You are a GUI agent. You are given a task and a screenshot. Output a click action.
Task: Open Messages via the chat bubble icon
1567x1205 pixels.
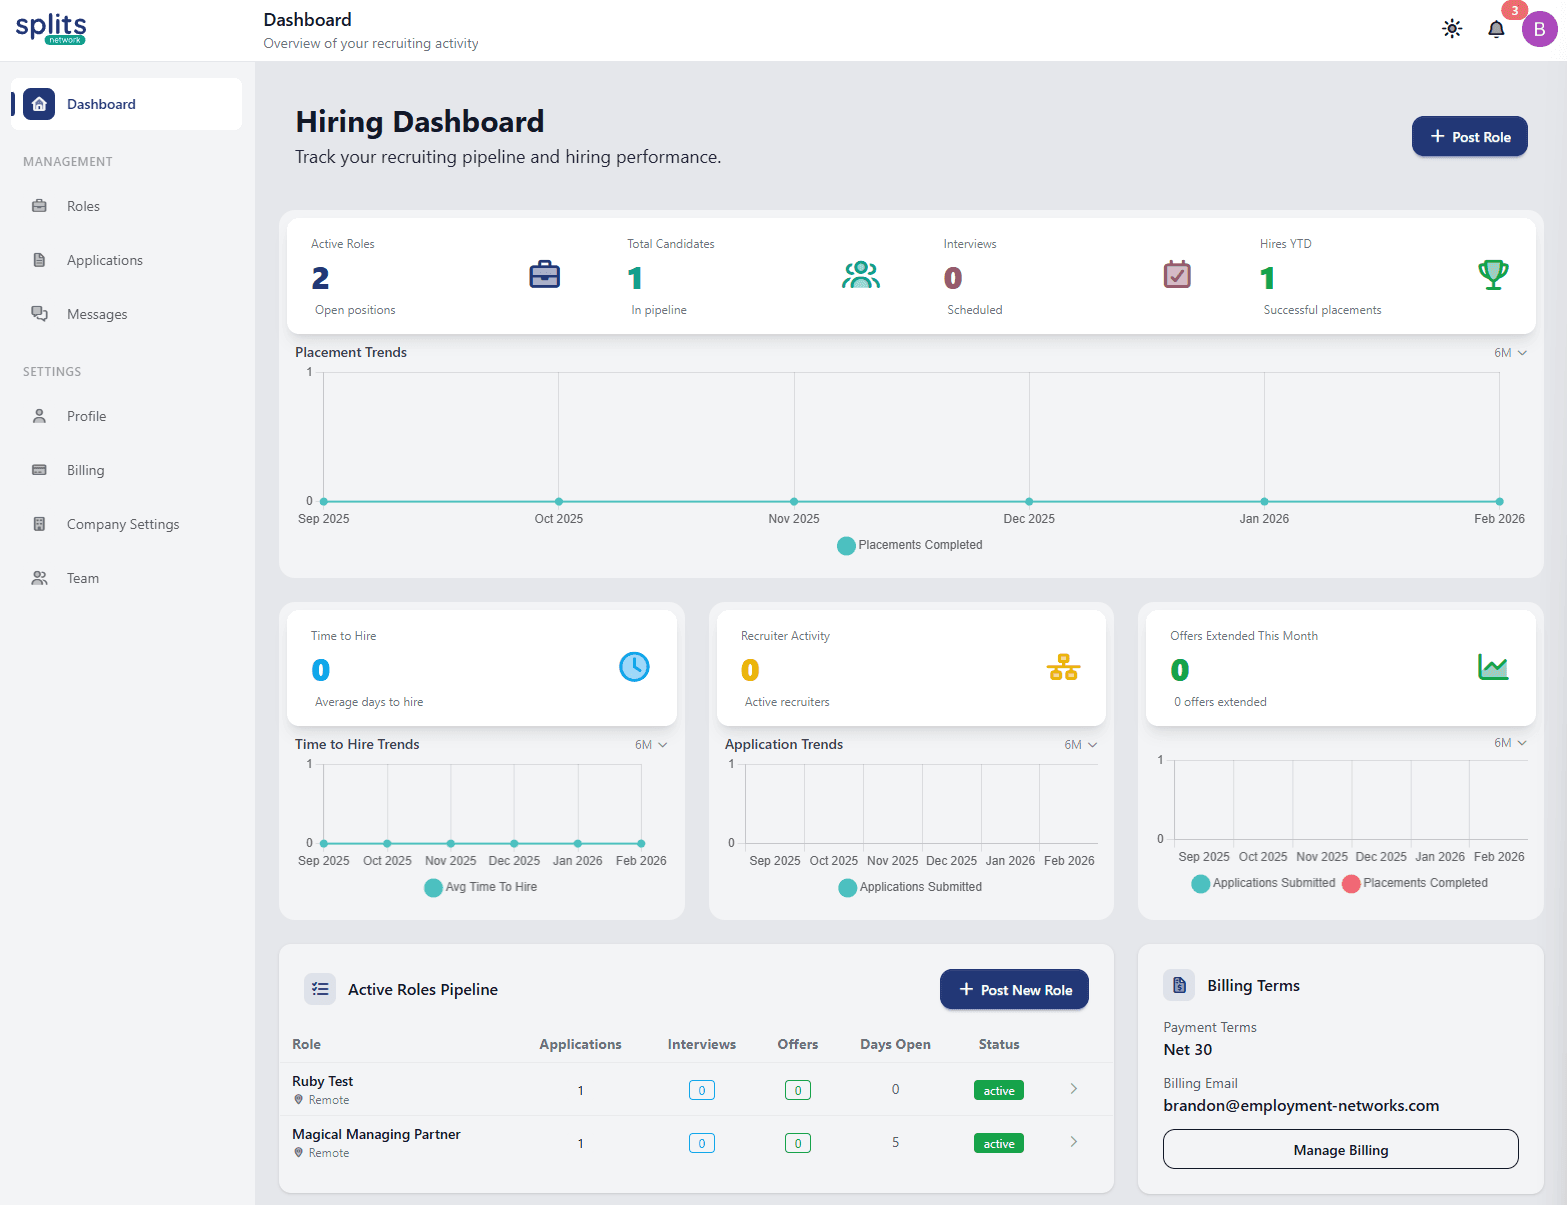tap(40, 313)
